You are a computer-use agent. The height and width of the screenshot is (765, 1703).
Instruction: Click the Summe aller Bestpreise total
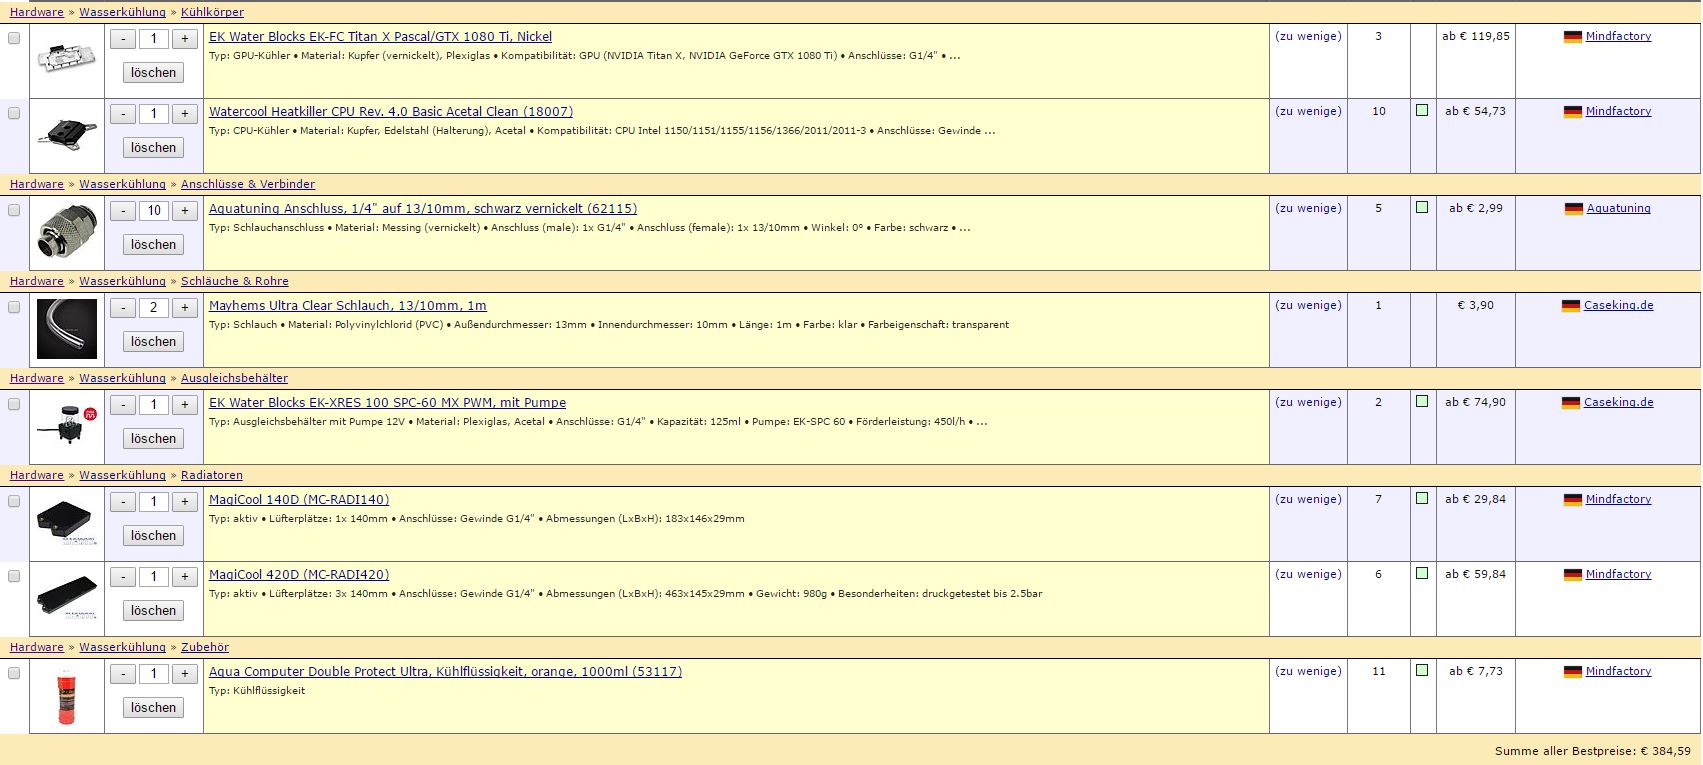tap(1592, 751)
